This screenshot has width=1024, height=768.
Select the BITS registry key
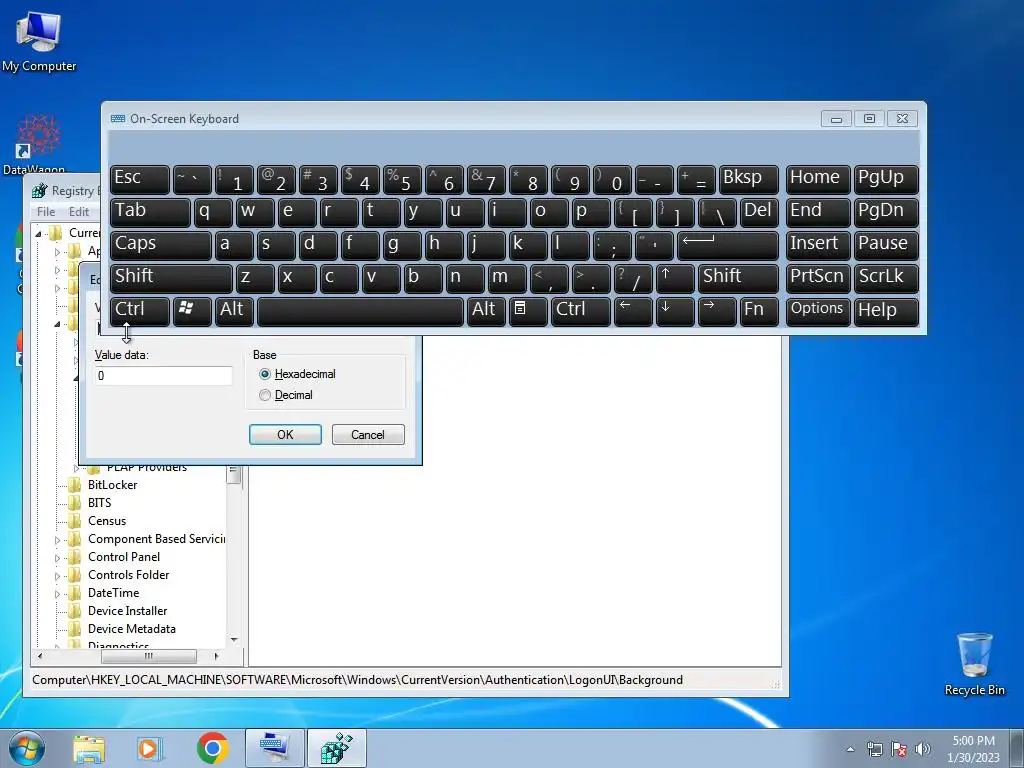point(99,503)
